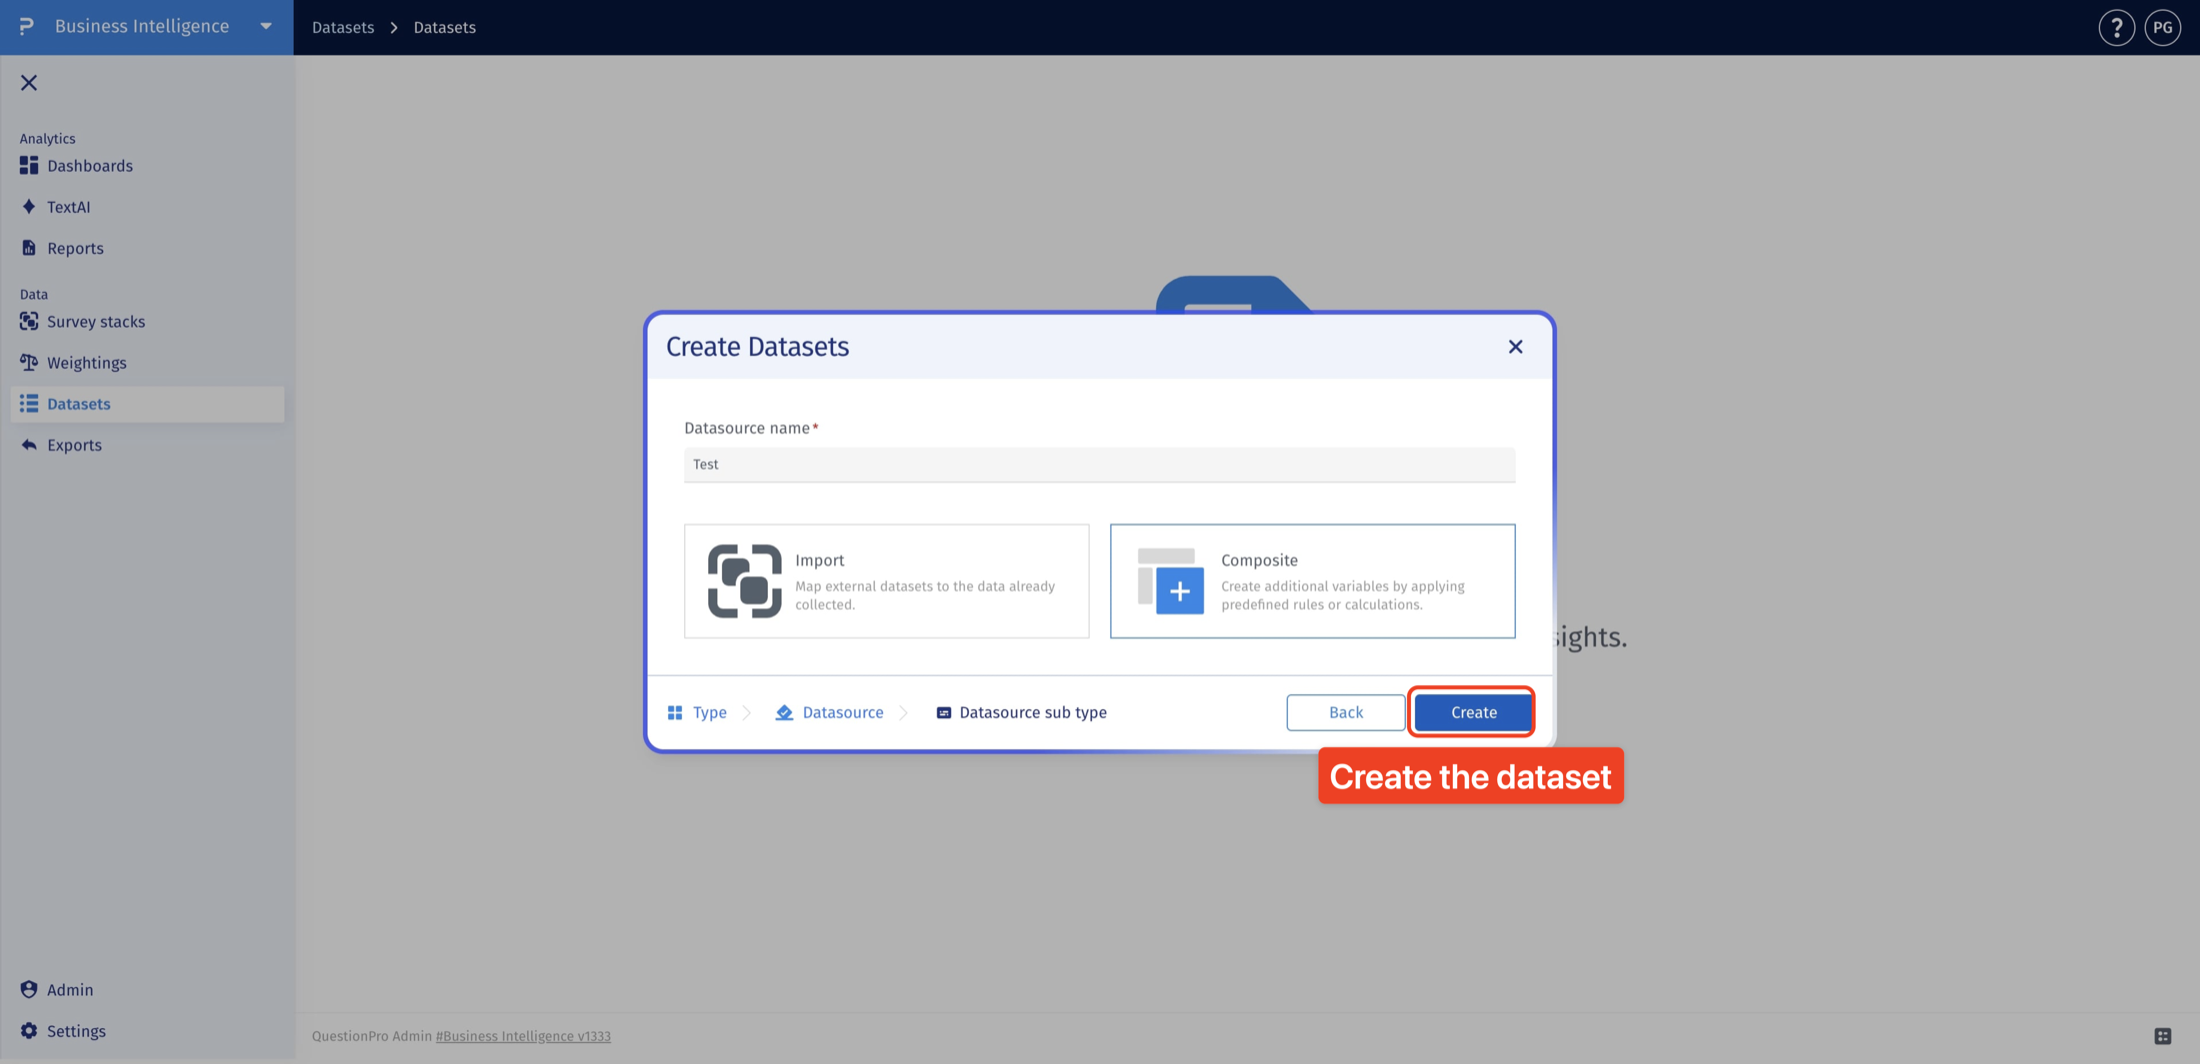Click the Datasets list icon
This screenshot has width=2200, height=1064.
[29, 403]
